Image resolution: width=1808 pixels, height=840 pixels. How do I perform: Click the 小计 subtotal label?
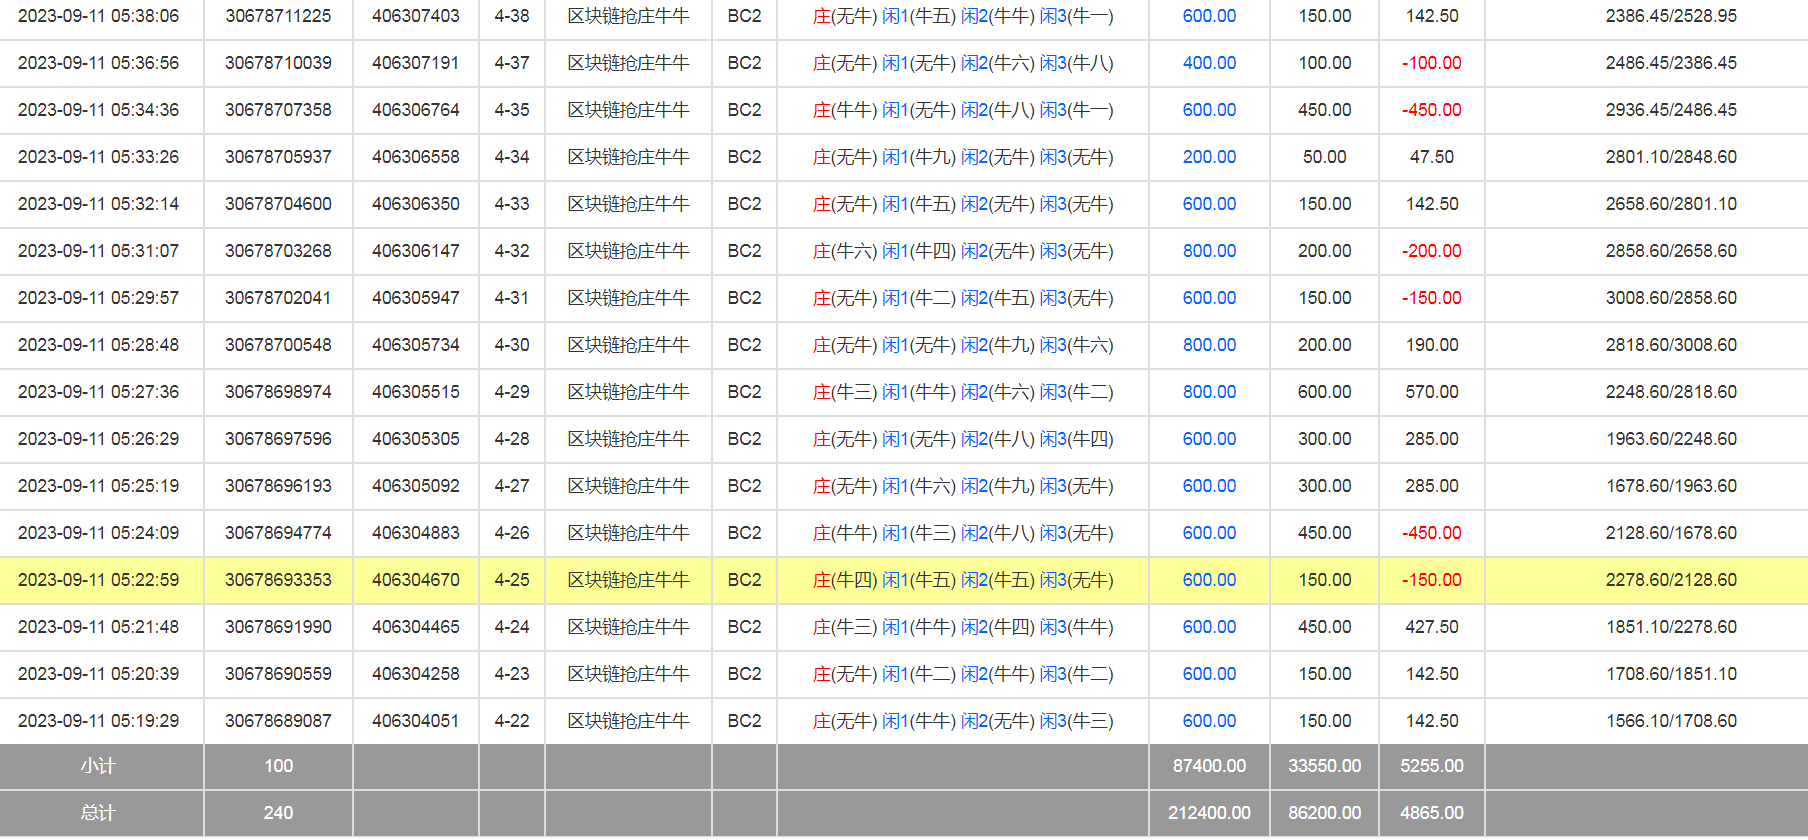point(98,766)
